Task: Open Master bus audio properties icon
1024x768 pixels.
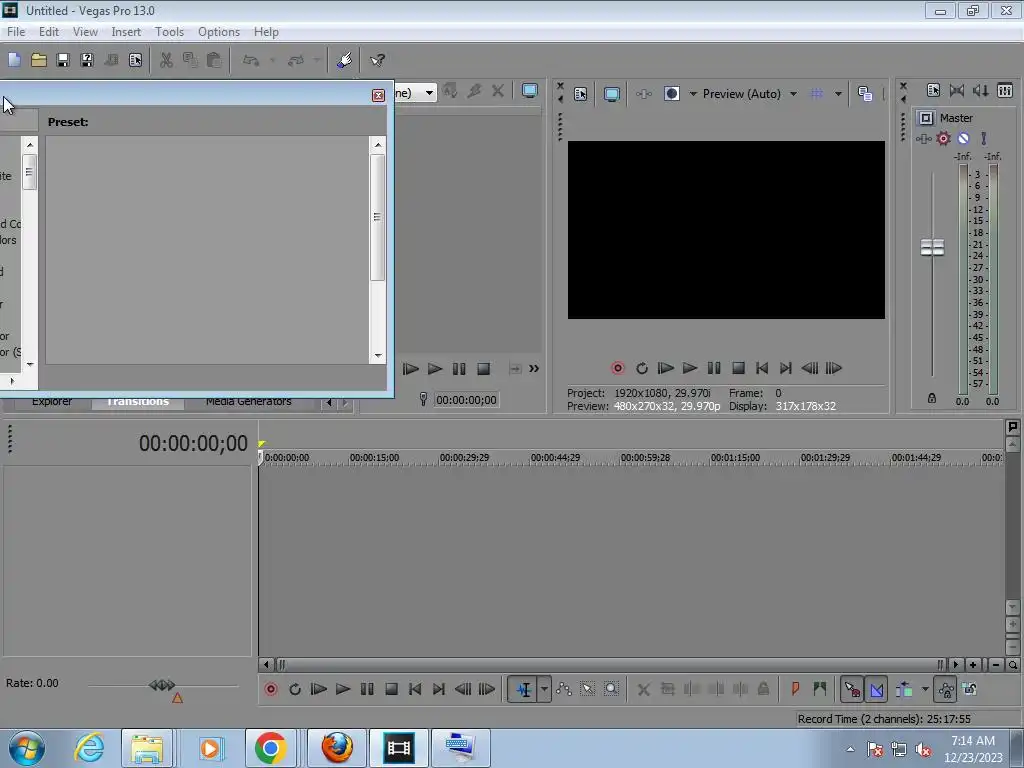Action: [x=933, y=91]
